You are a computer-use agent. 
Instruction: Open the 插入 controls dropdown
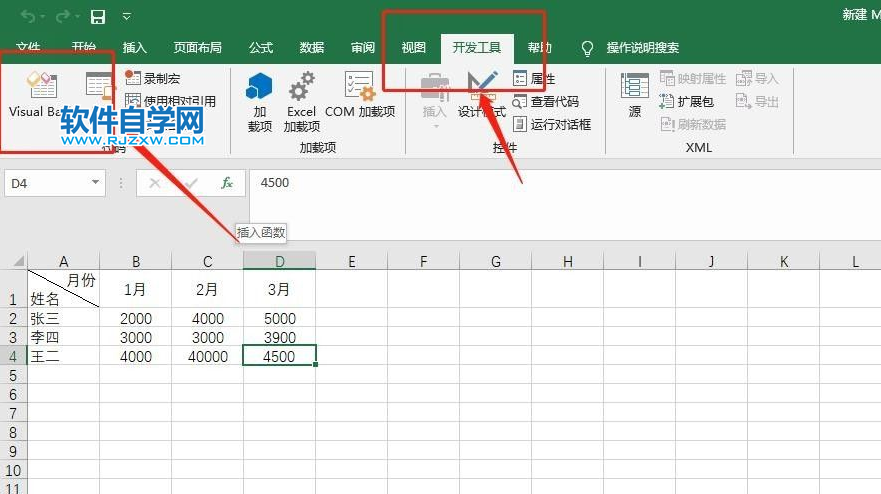(435, 100)
